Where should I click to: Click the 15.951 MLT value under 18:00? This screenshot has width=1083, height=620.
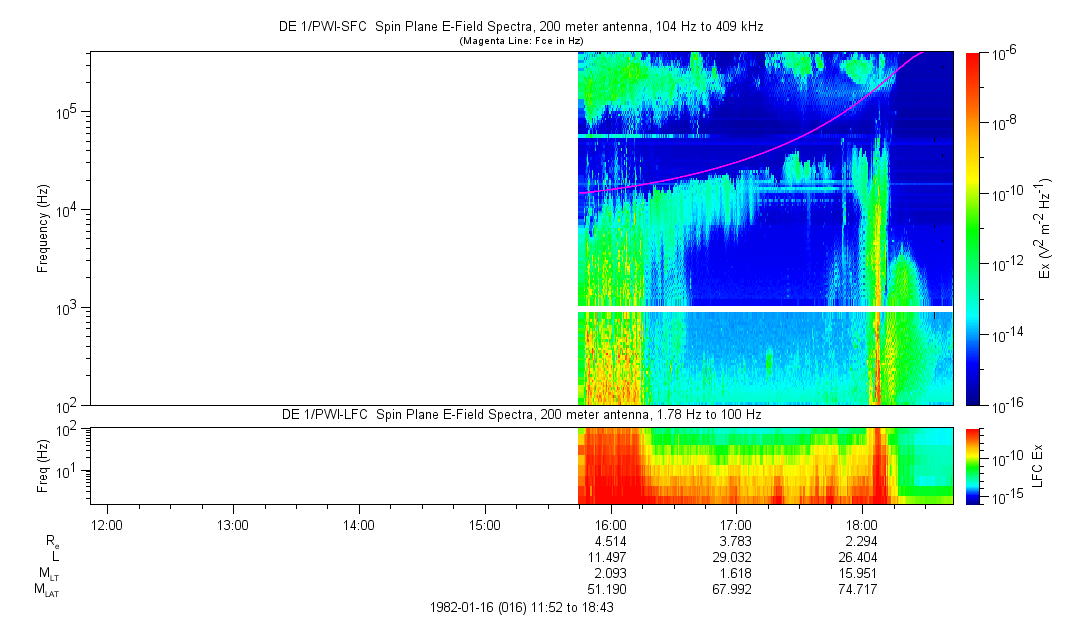(x=862, y=572)
